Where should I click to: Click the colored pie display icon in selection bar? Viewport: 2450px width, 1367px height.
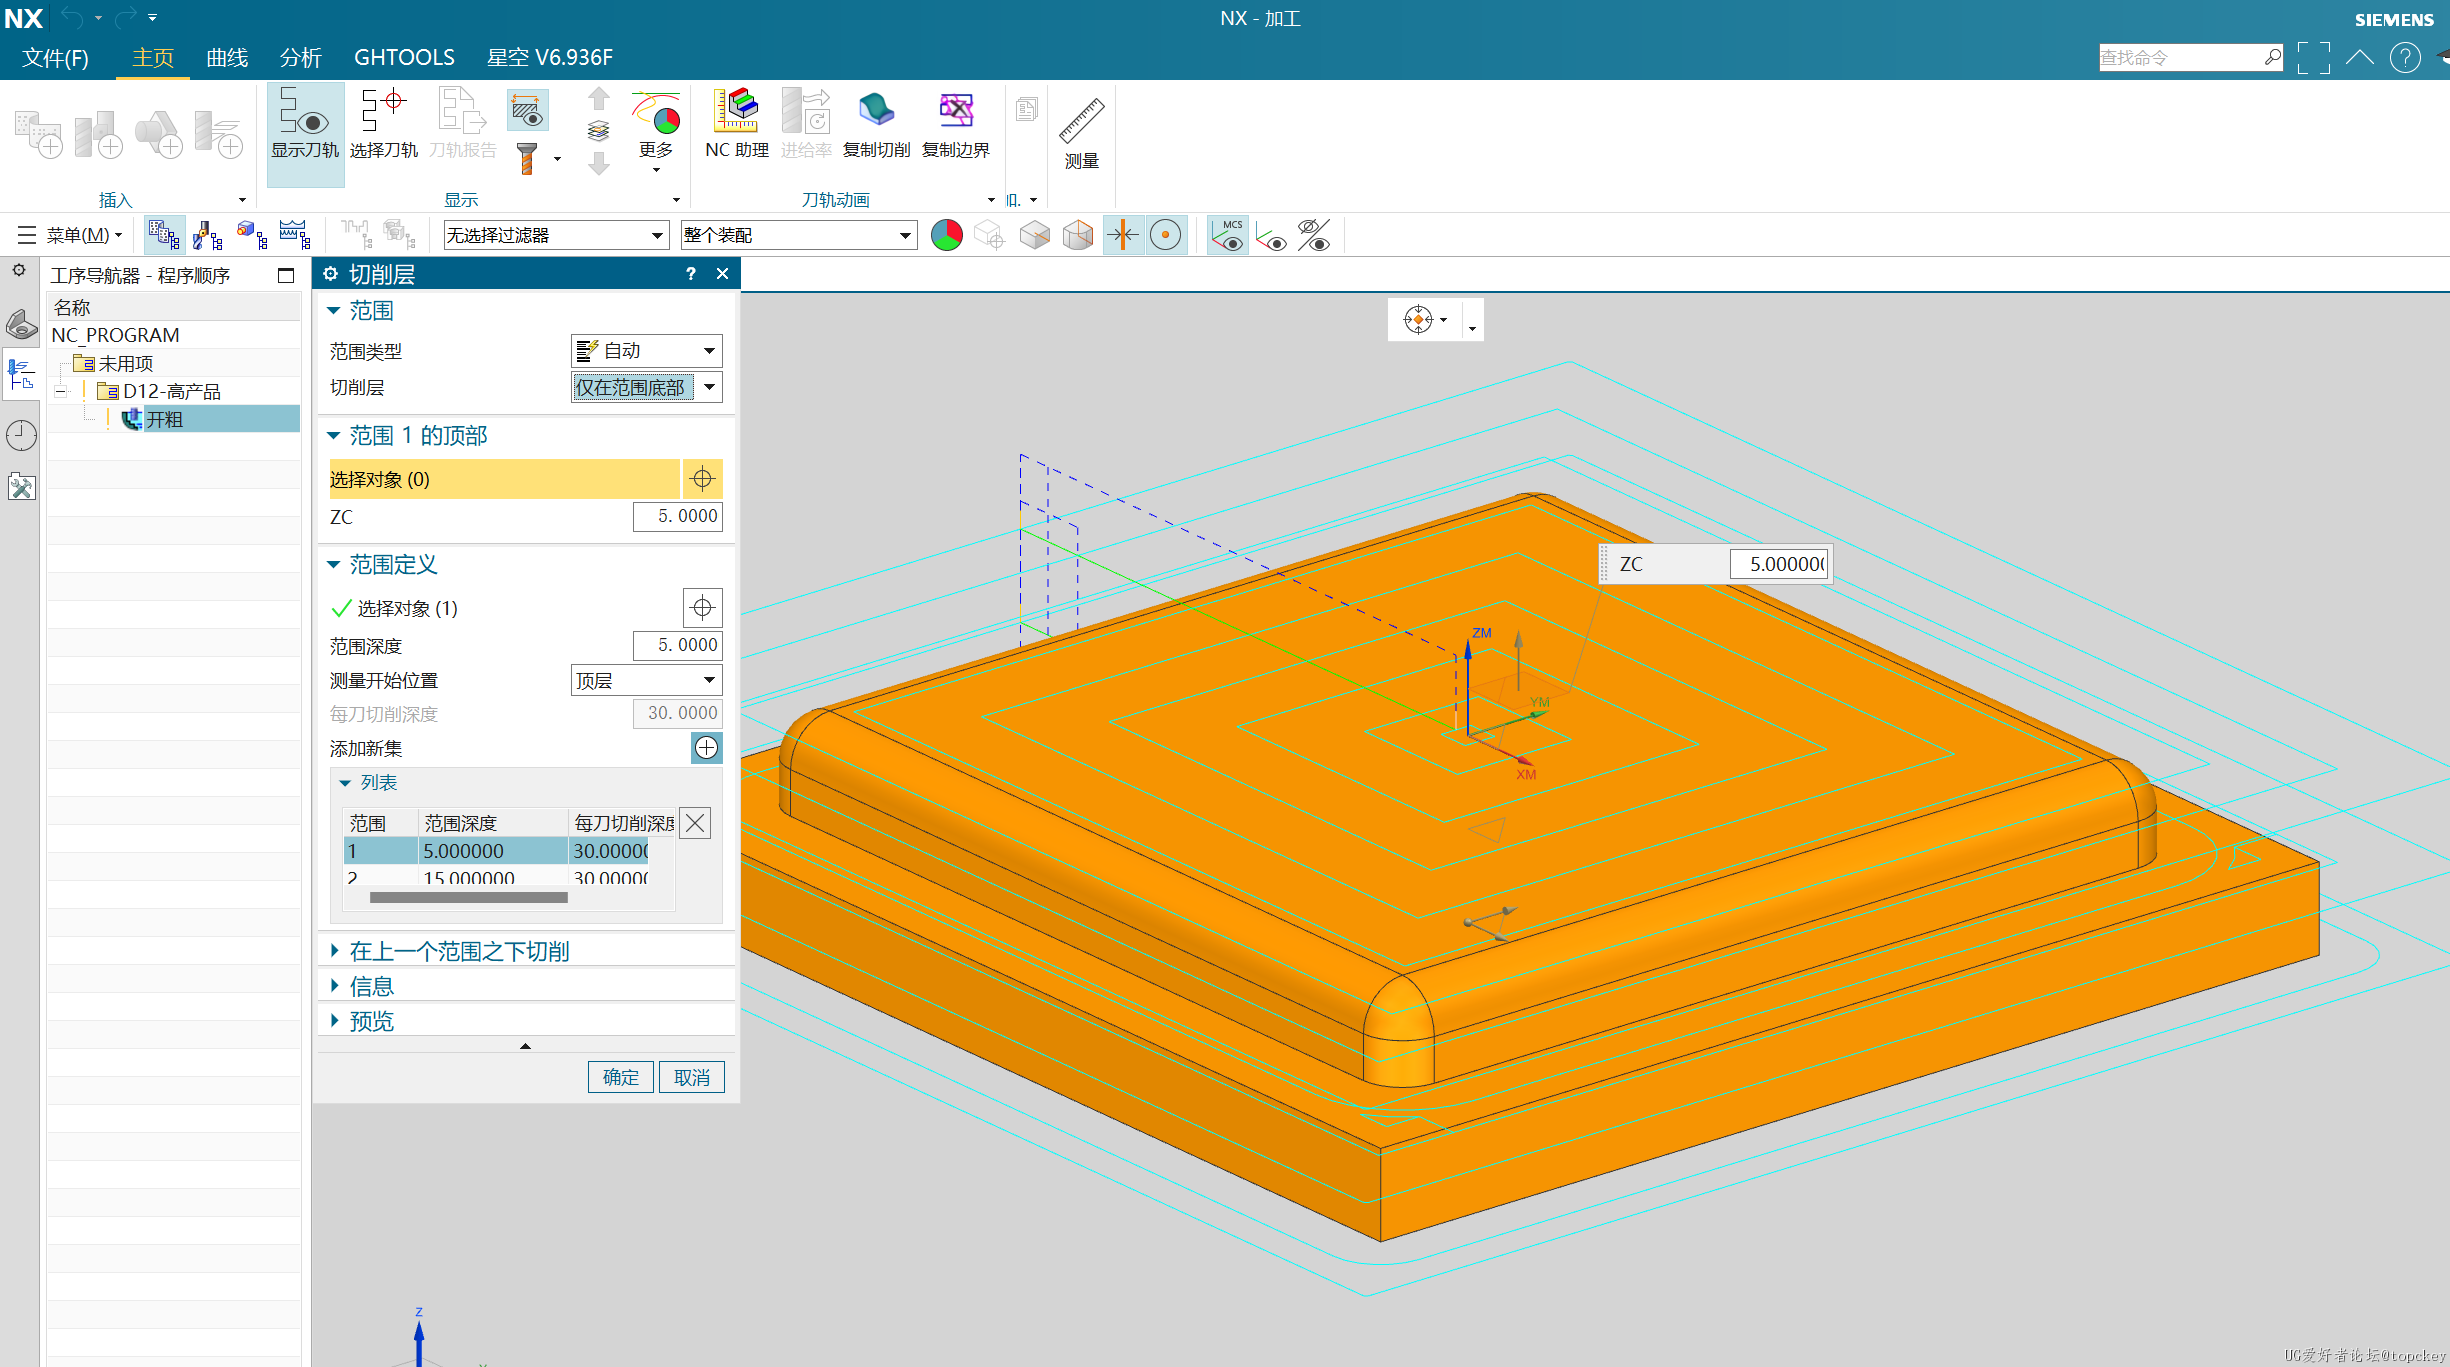click(946, 235)
